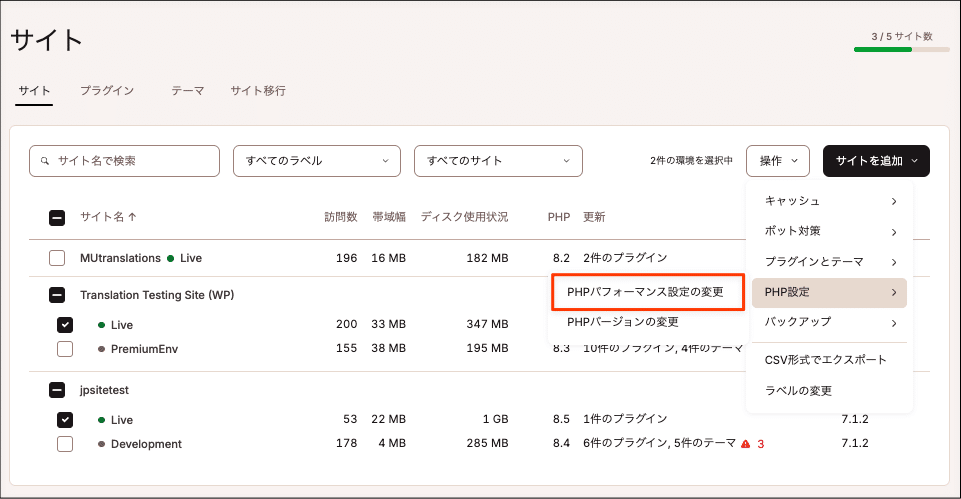The image size is (961, 499).
Task: Click 1件のプラグイン in jpsitetest Live row
Action: [625, 419]
